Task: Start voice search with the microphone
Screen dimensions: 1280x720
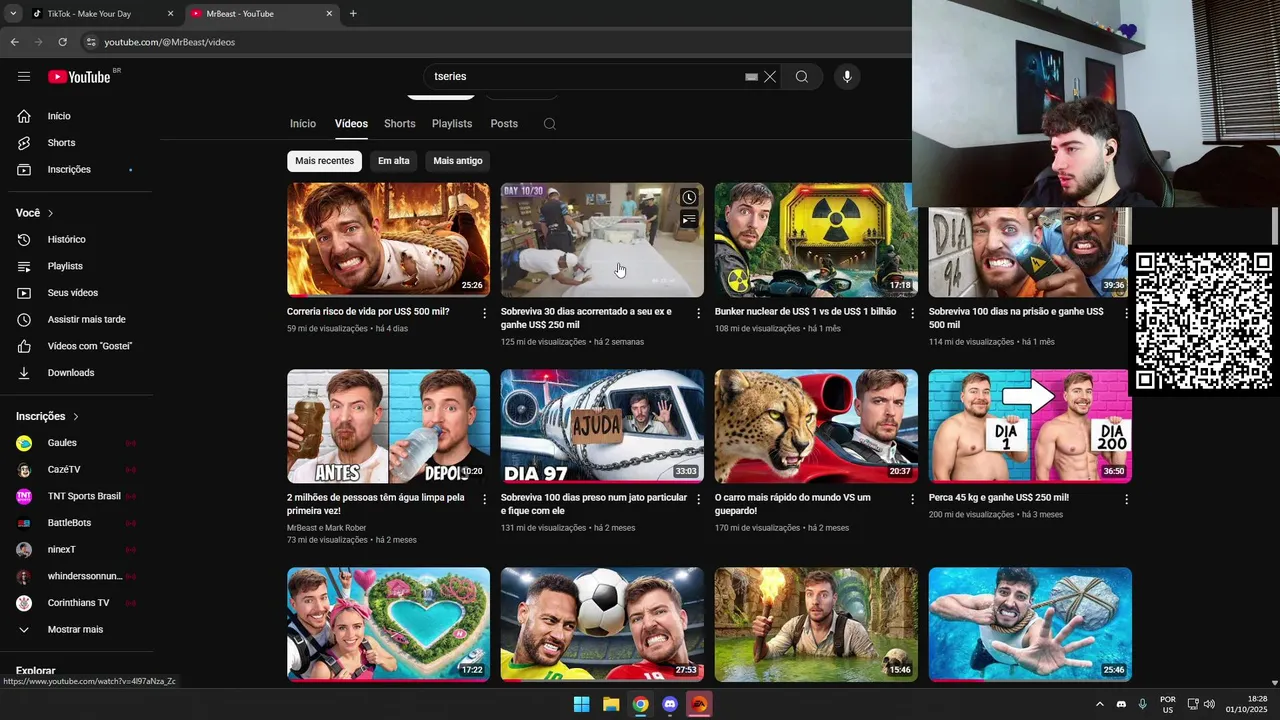Action: tap(847, 77)
